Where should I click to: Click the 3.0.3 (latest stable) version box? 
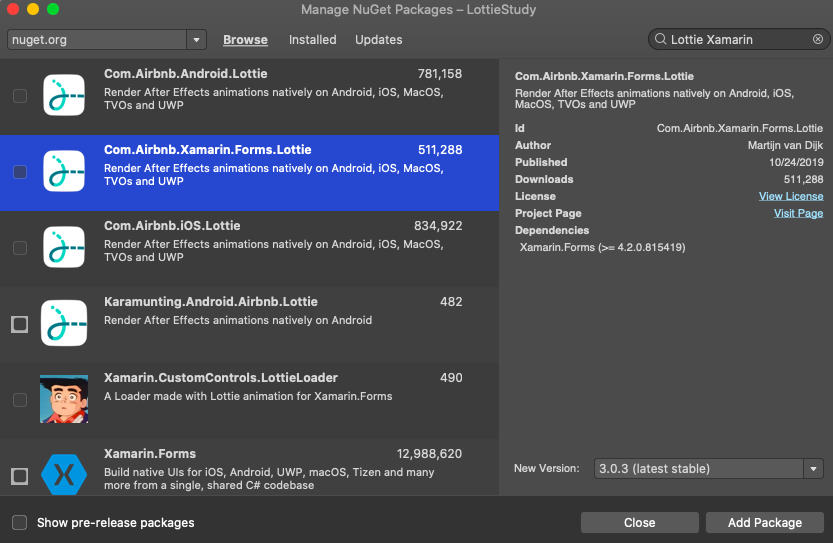[x=699, y=469]
